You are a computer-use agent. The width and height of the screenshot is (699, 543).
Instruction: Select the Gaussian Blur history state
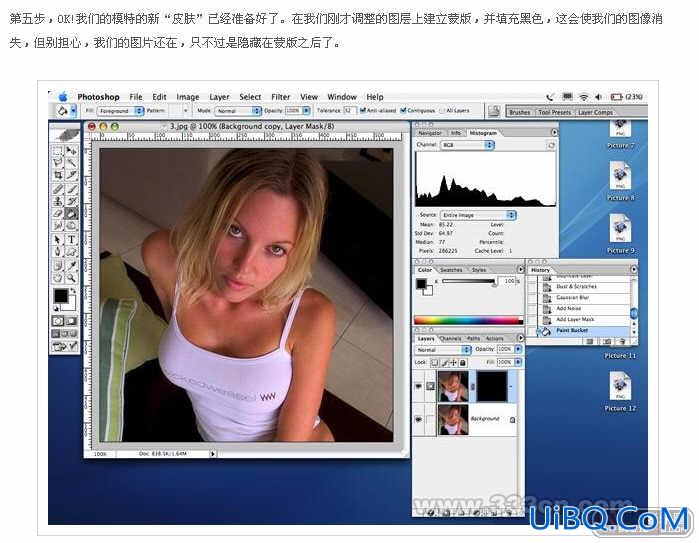[x=584, y=297]
